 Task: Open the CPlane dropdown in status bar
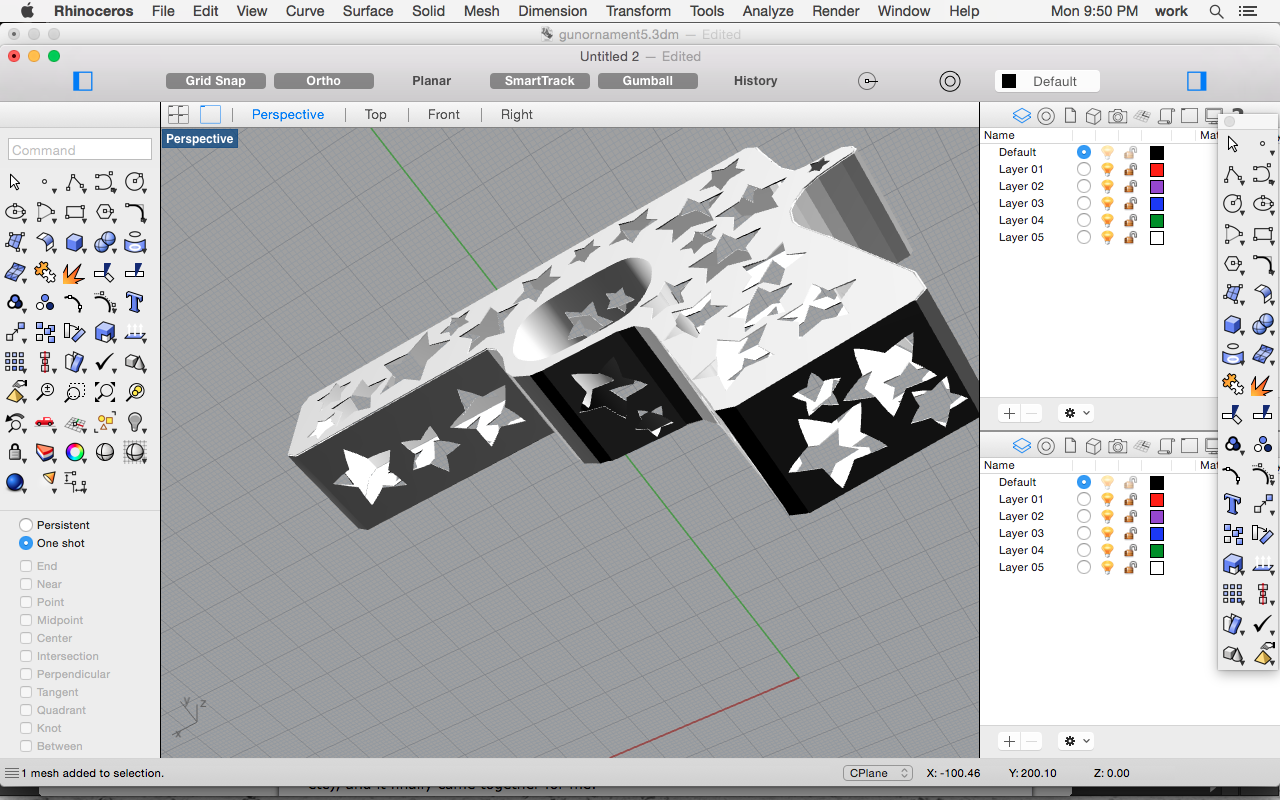click(x=878, y=773)
